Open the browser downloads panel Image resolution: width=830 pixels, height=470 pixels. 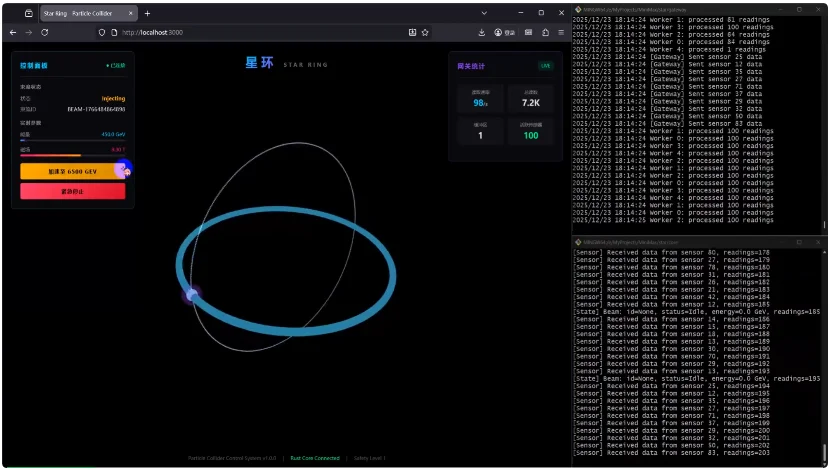(x=482, y=32)
